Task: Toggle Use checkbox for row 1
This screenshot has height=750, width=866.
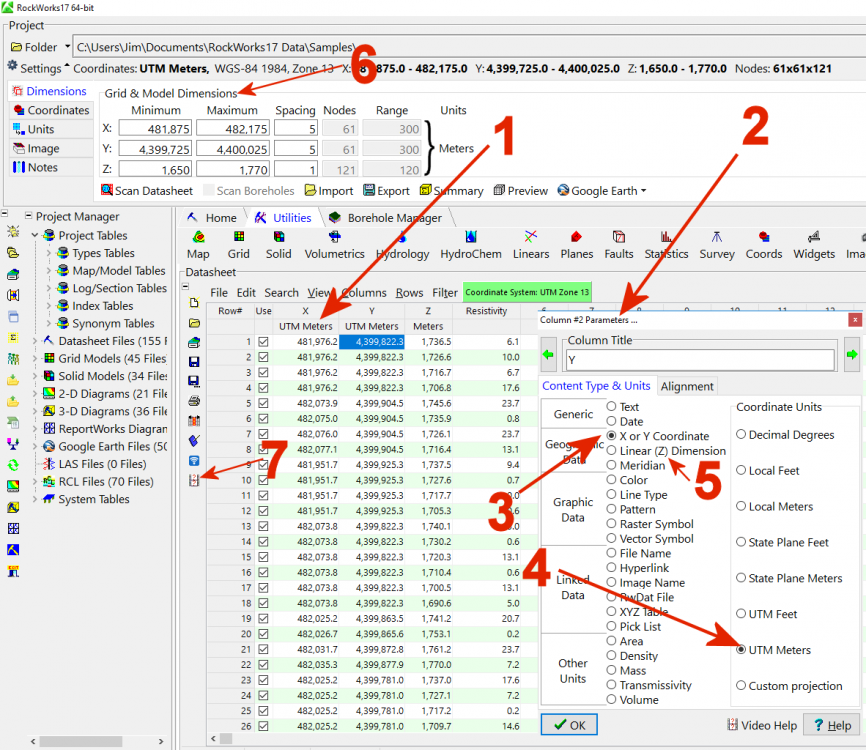Action: (x=263, y=342)
